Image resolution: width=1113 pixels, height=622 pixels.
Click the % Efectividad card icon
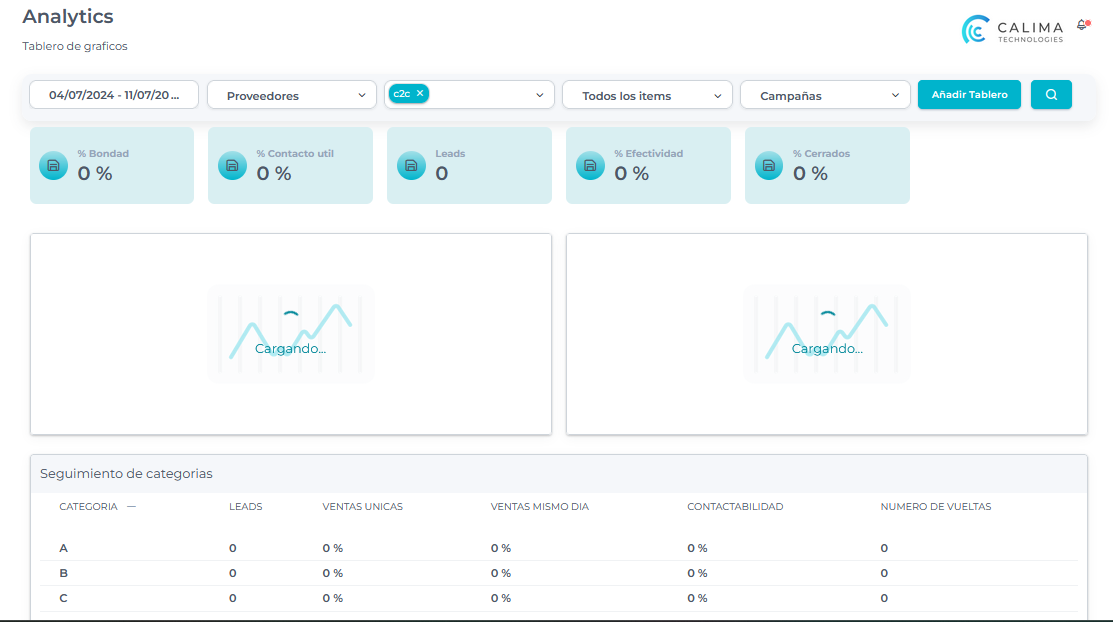click(x=590, y=166)
